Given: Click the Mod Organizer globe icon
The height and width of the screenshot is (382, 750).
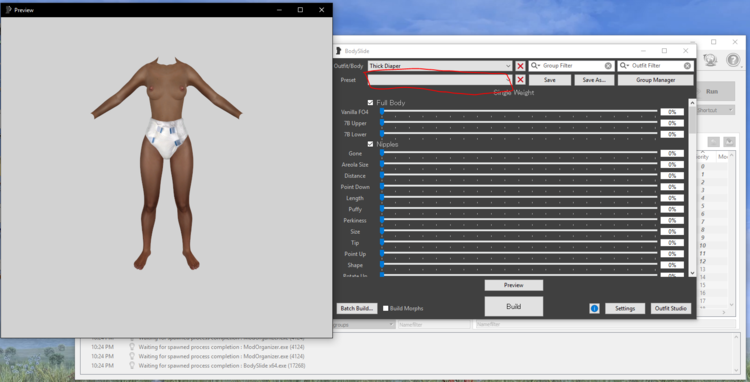Looking at the screenshot, I should tap(710, 60).
